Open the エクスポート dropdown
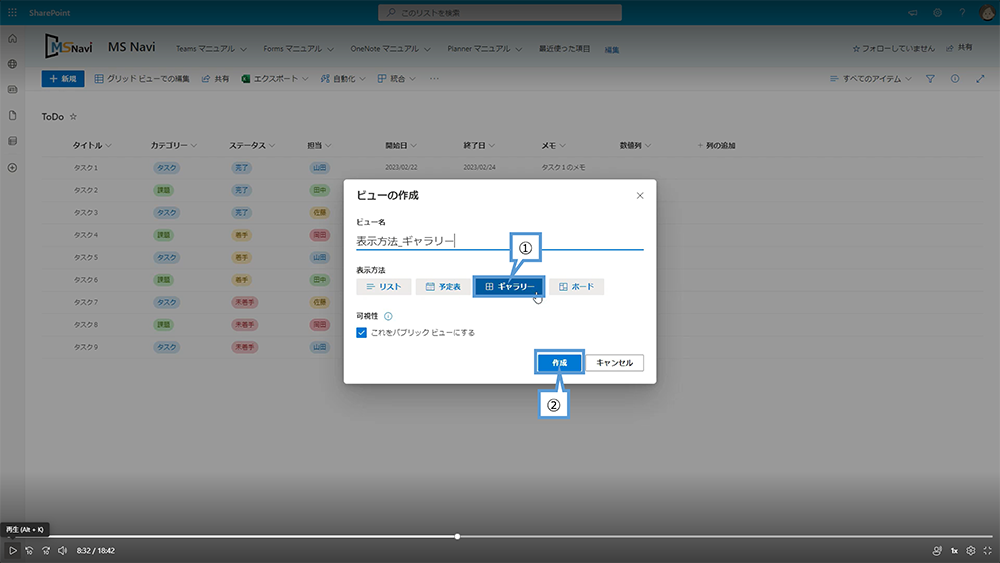The height and width of the screenshot is (563, 1000). (x=275, y=79)
